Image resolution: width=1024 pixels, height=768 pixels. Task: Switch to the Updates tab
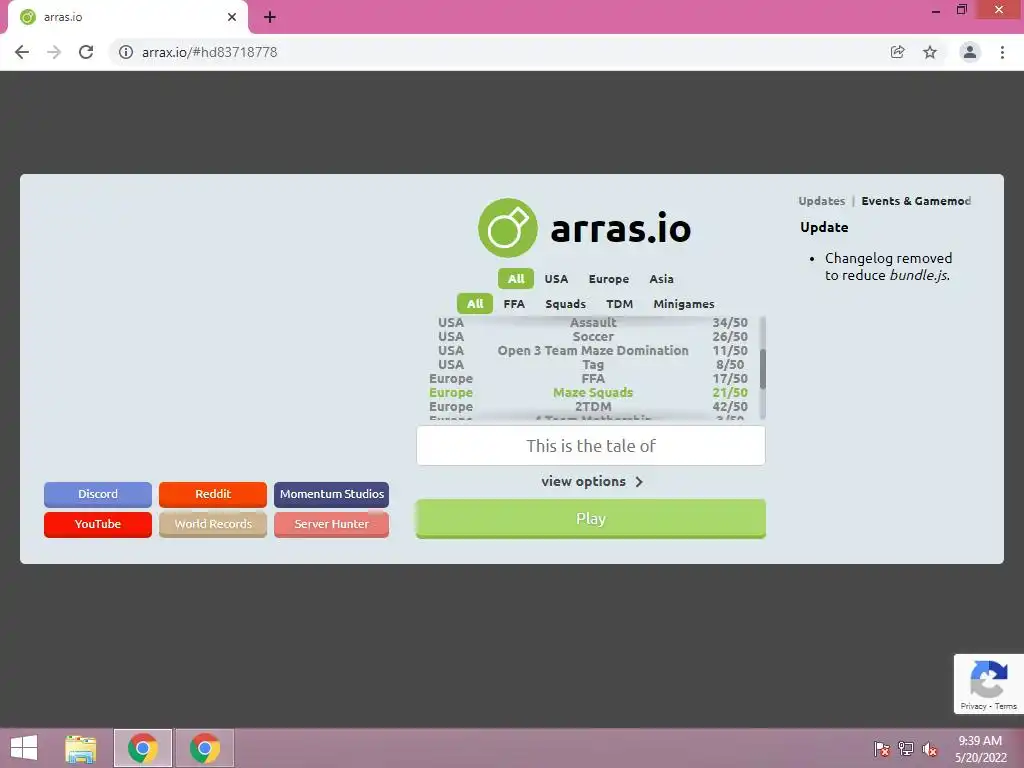[822, 201]
